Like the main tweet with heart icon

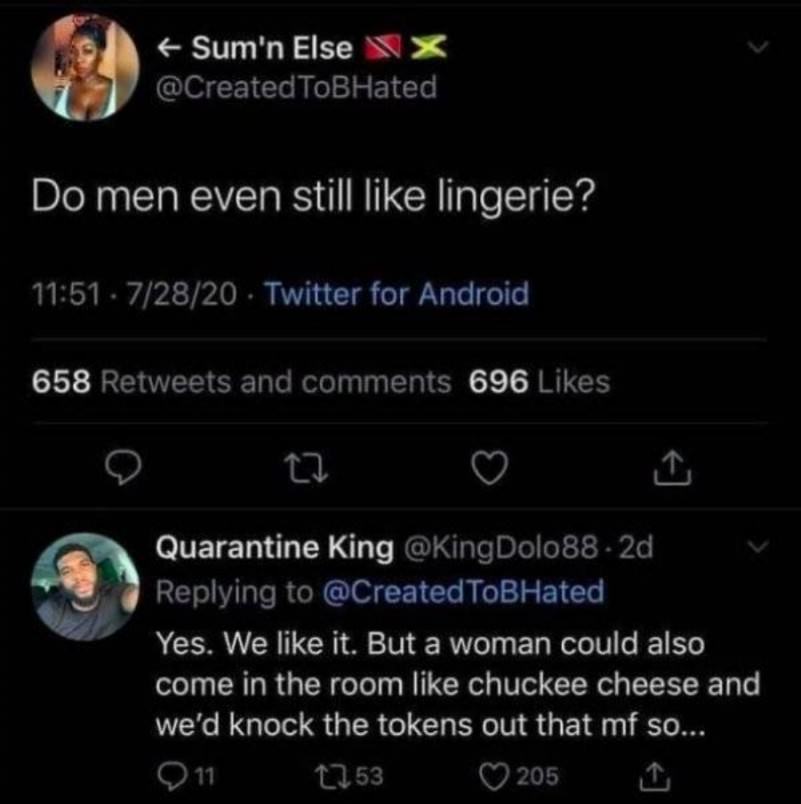(x=490, y=468)
